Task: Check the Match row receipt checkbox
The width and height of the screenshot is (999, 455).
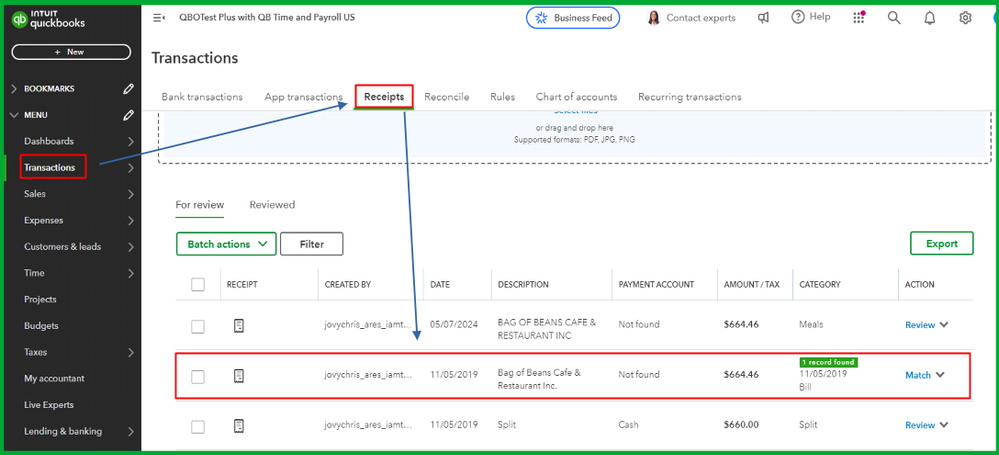Action: (x=198, y=377)
